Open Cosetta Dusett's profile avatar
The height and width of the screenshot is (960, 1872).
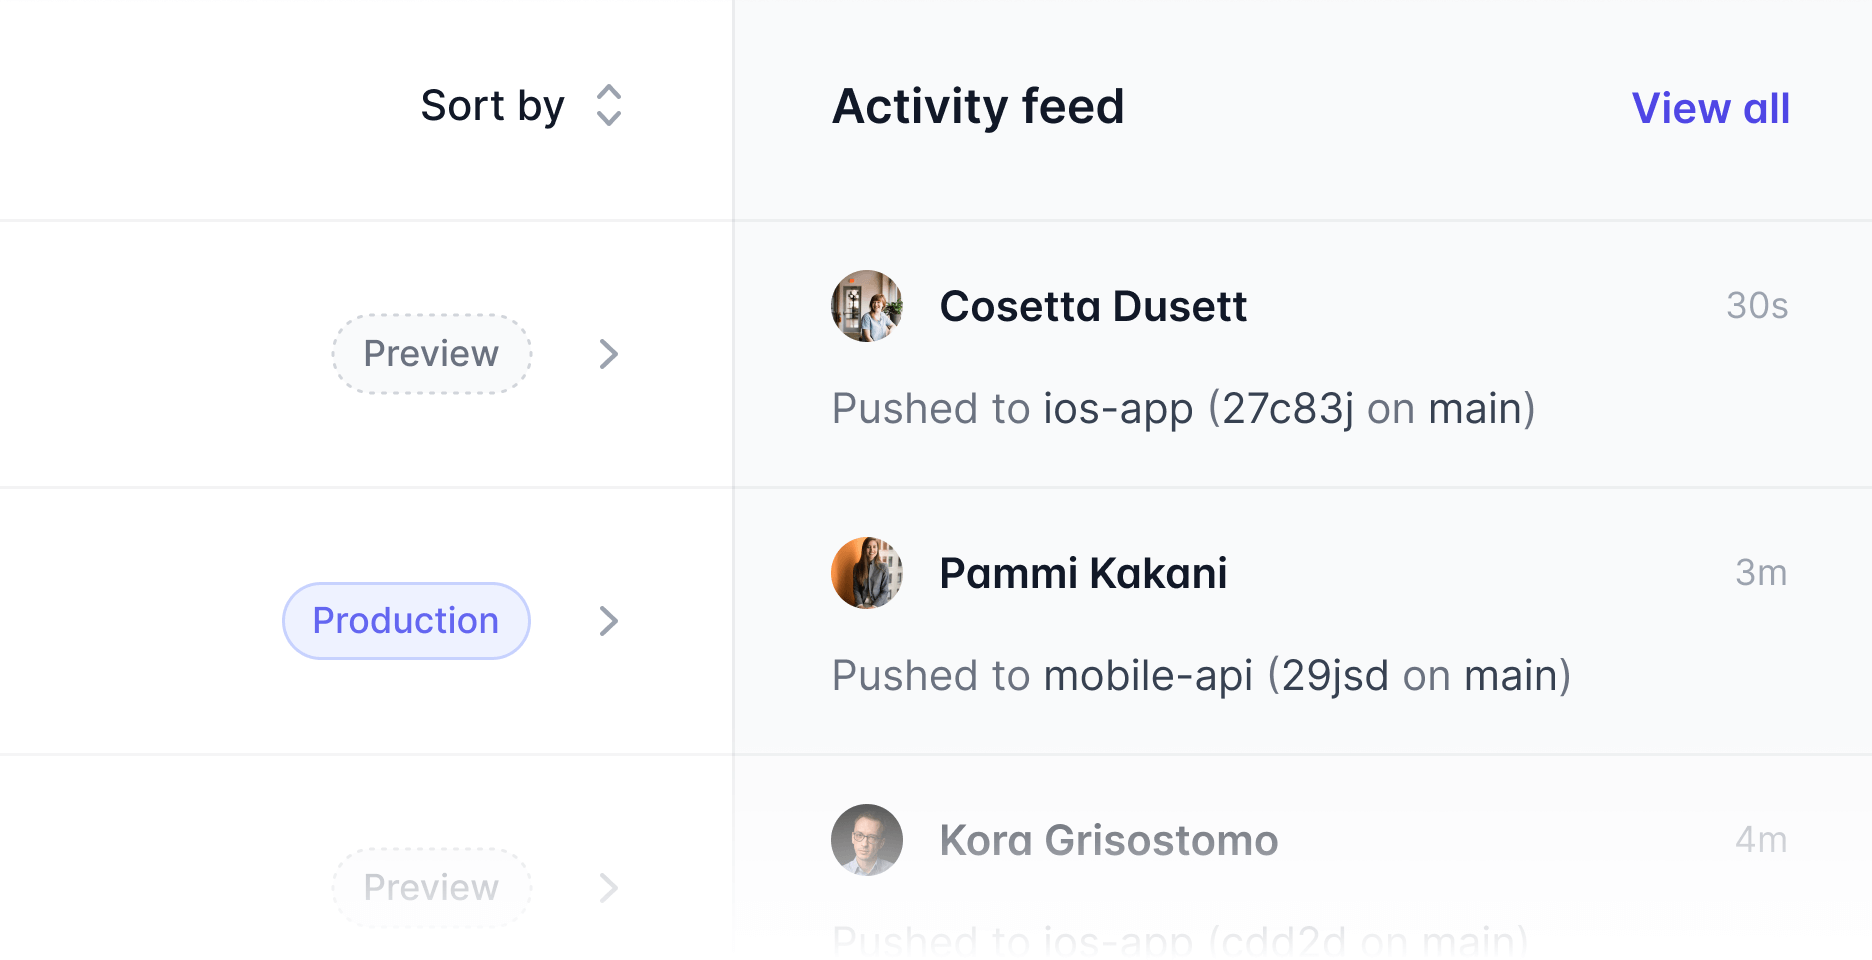[x=867, y=307]
